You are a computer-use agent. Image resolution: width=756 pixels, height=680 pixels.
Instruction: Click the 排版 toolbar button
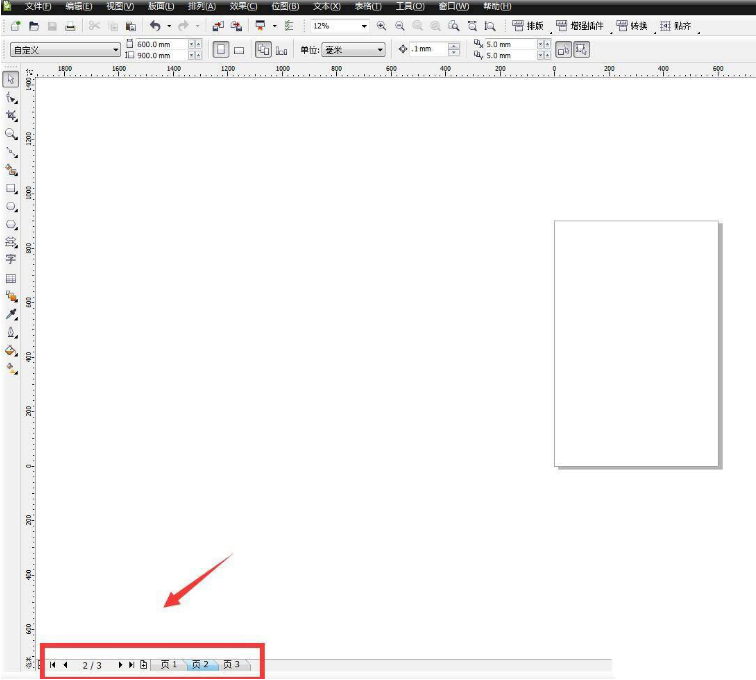point(528,26)
